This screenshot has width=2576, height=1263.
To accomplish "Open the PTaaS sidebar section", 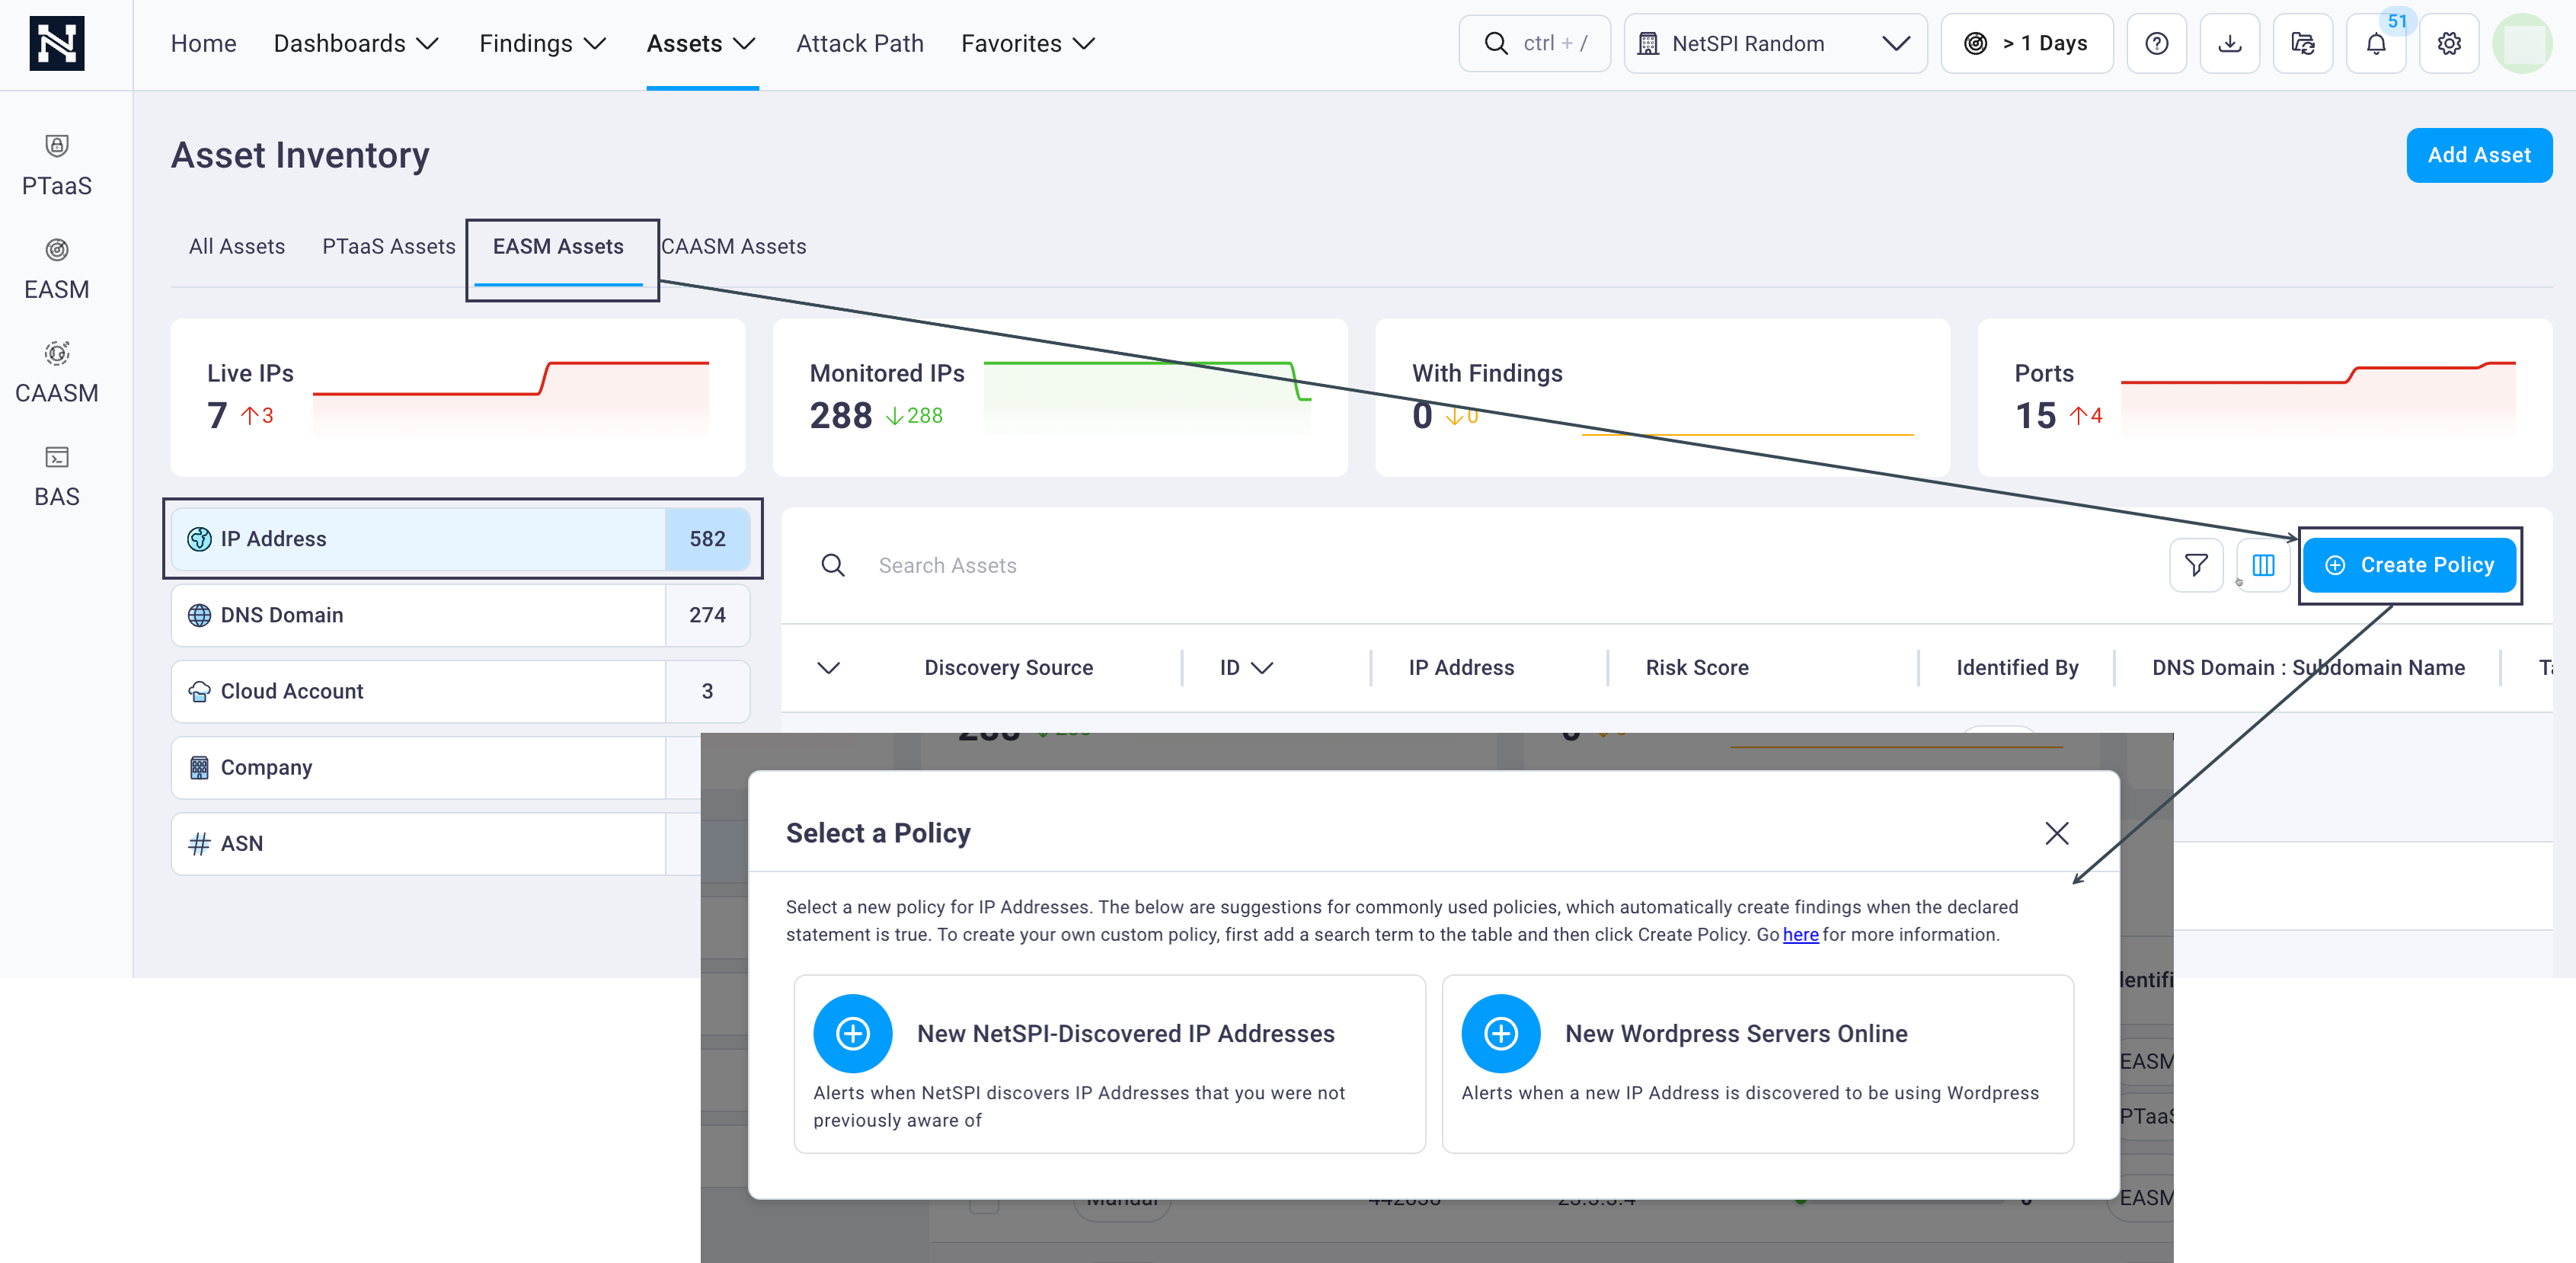I will click(56, 166).
